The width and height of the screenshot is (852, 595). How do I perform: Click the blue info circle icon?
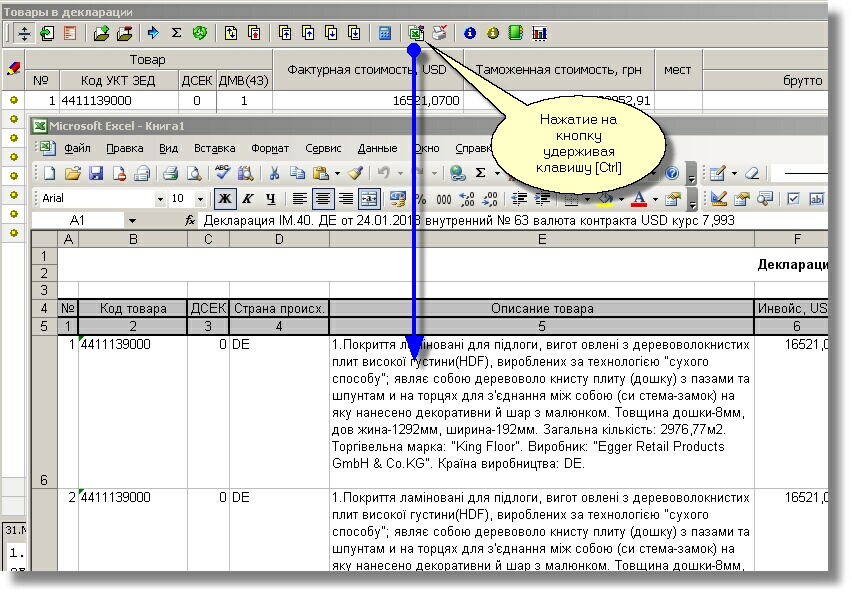pyautogui.click(x=470, y=33)
